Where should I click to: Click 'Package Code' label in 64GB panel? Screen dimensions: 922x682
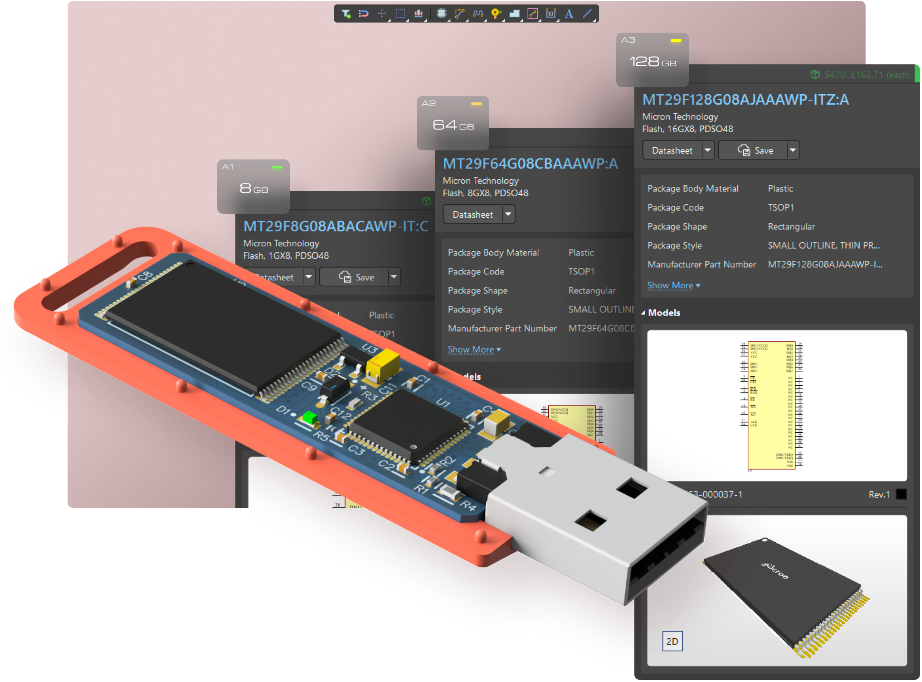coord(476,272)
